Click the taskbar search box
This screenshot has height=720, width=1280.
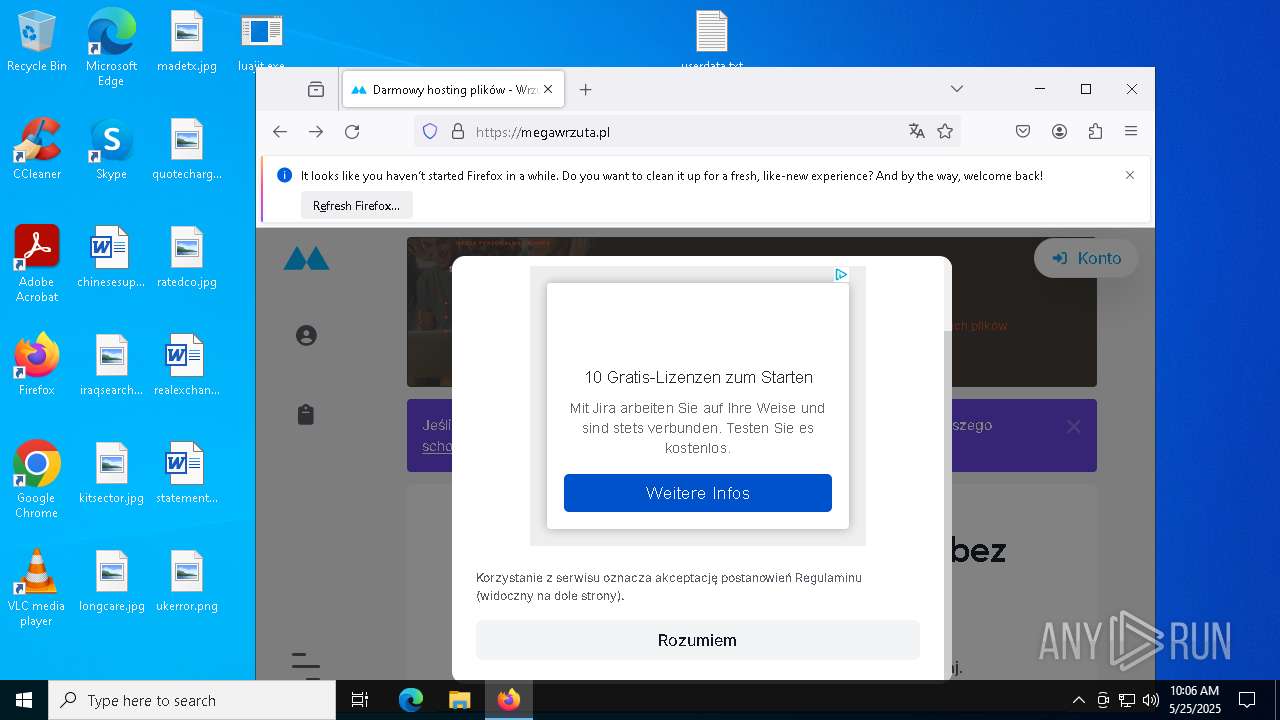192,700
